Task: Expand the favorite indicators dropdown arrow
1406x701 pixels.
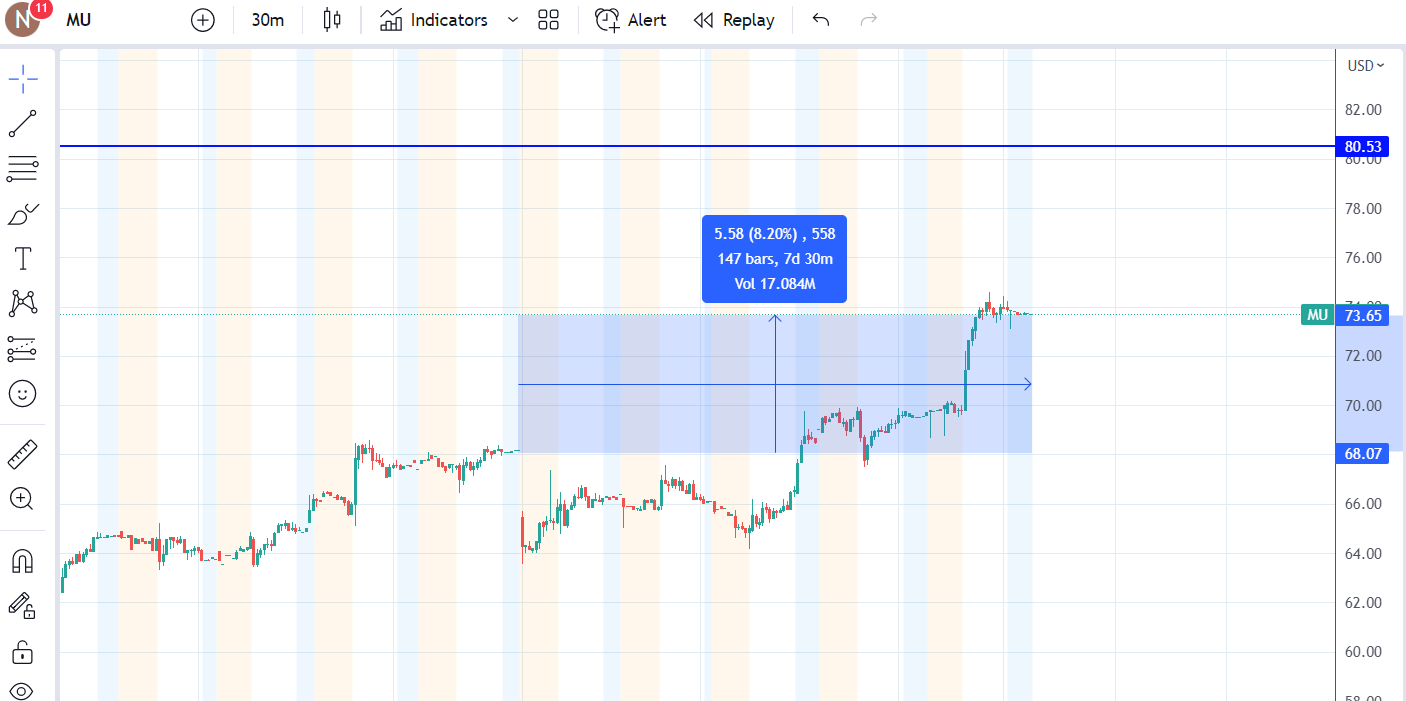Action: coord(513,20)
